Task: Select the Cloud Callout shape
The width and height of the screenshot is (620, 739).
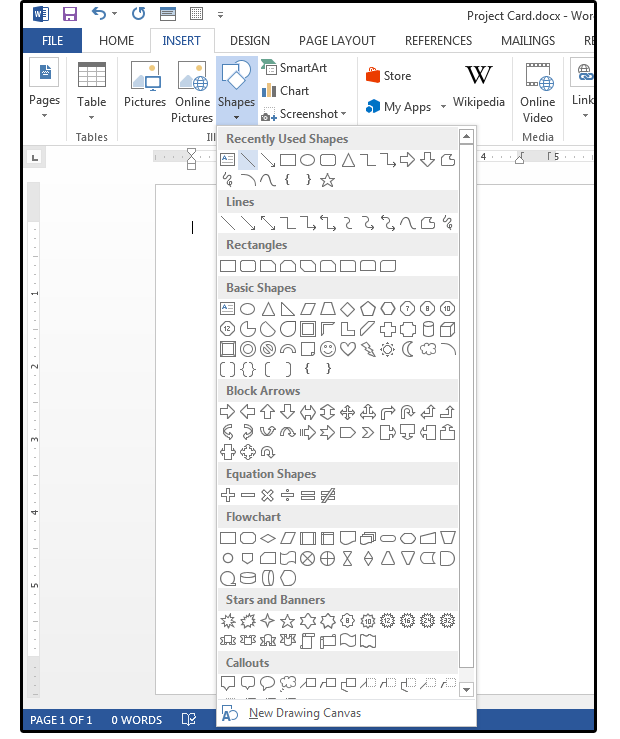Action: pos(288,683)
